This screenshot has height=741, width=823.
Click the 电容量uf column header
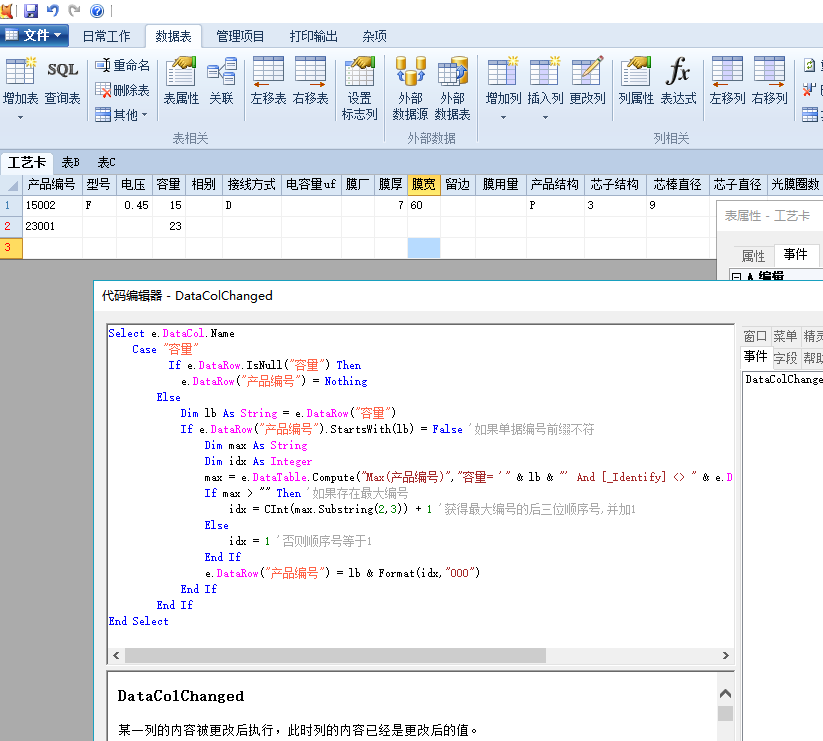[x=311, y=185]
